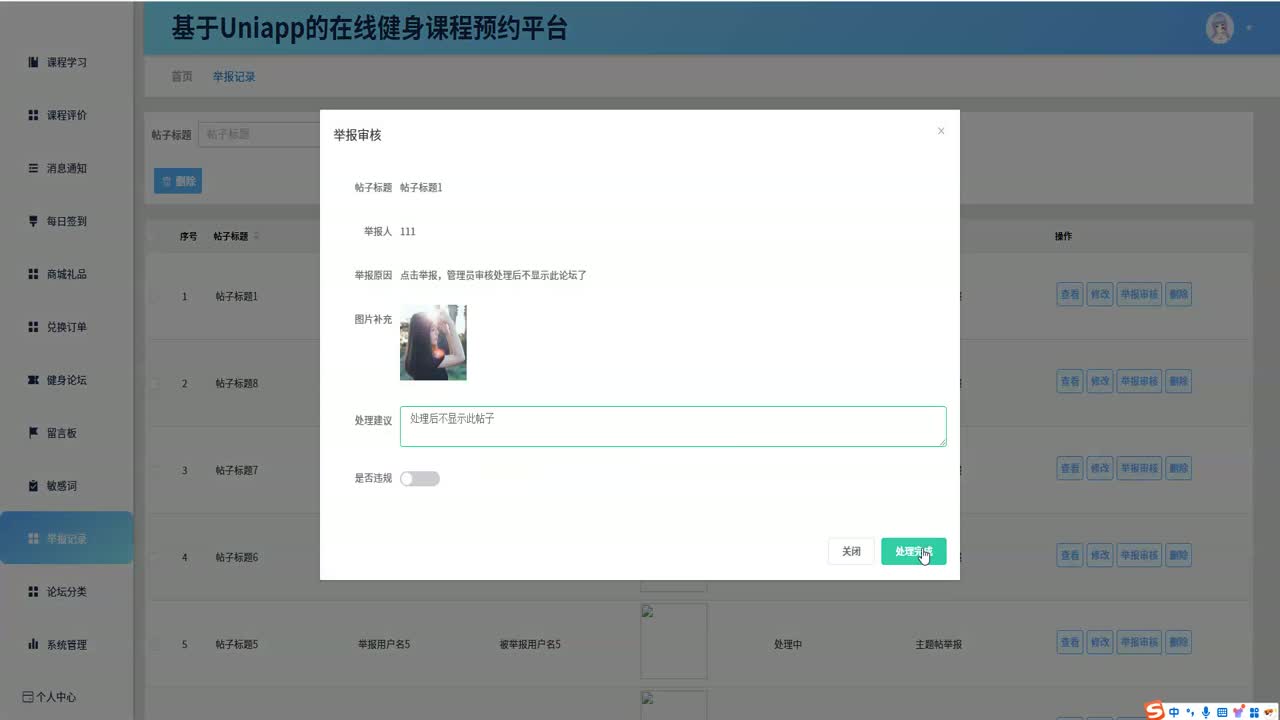The image size is (1280, 720).
Task: Go to 消息通知 in the sidebar
Action: pos(66,168)
